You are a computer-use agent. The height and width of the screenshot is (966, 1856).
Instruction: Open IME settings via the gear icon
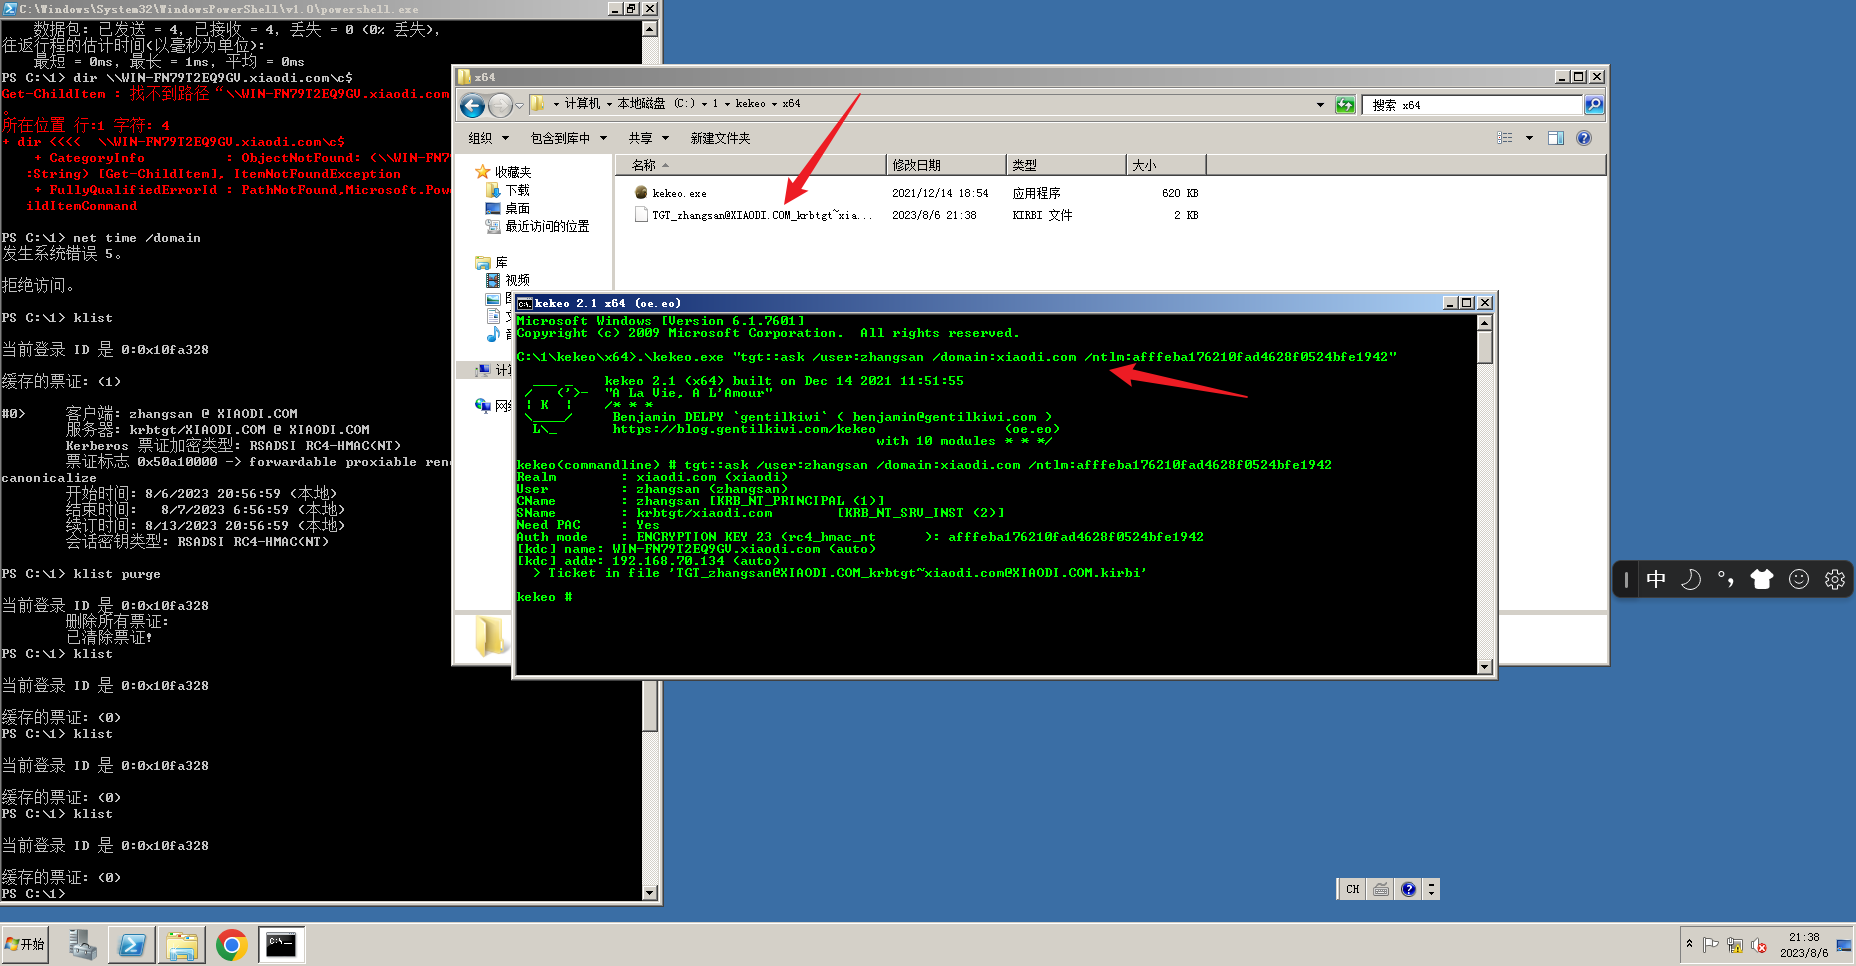coord(1834,578)
